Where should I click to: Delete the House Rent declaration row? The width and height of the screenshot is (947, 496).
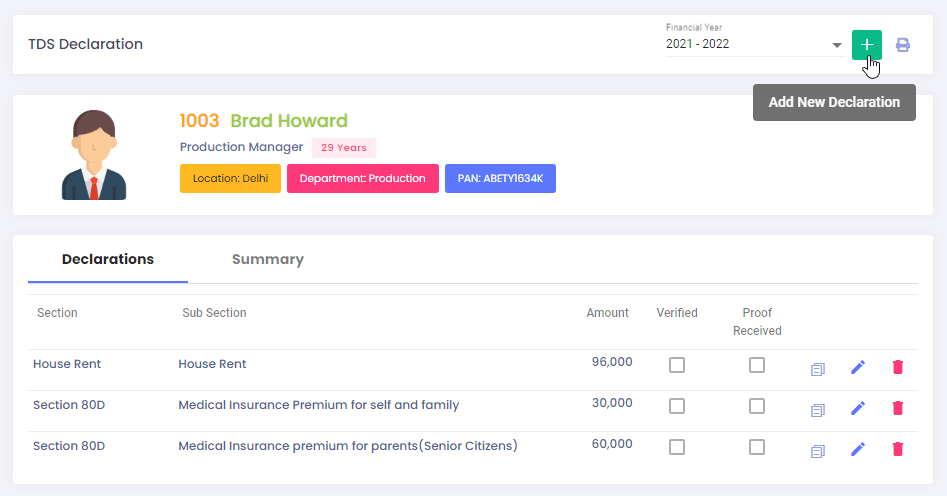(x=897, y=367)
